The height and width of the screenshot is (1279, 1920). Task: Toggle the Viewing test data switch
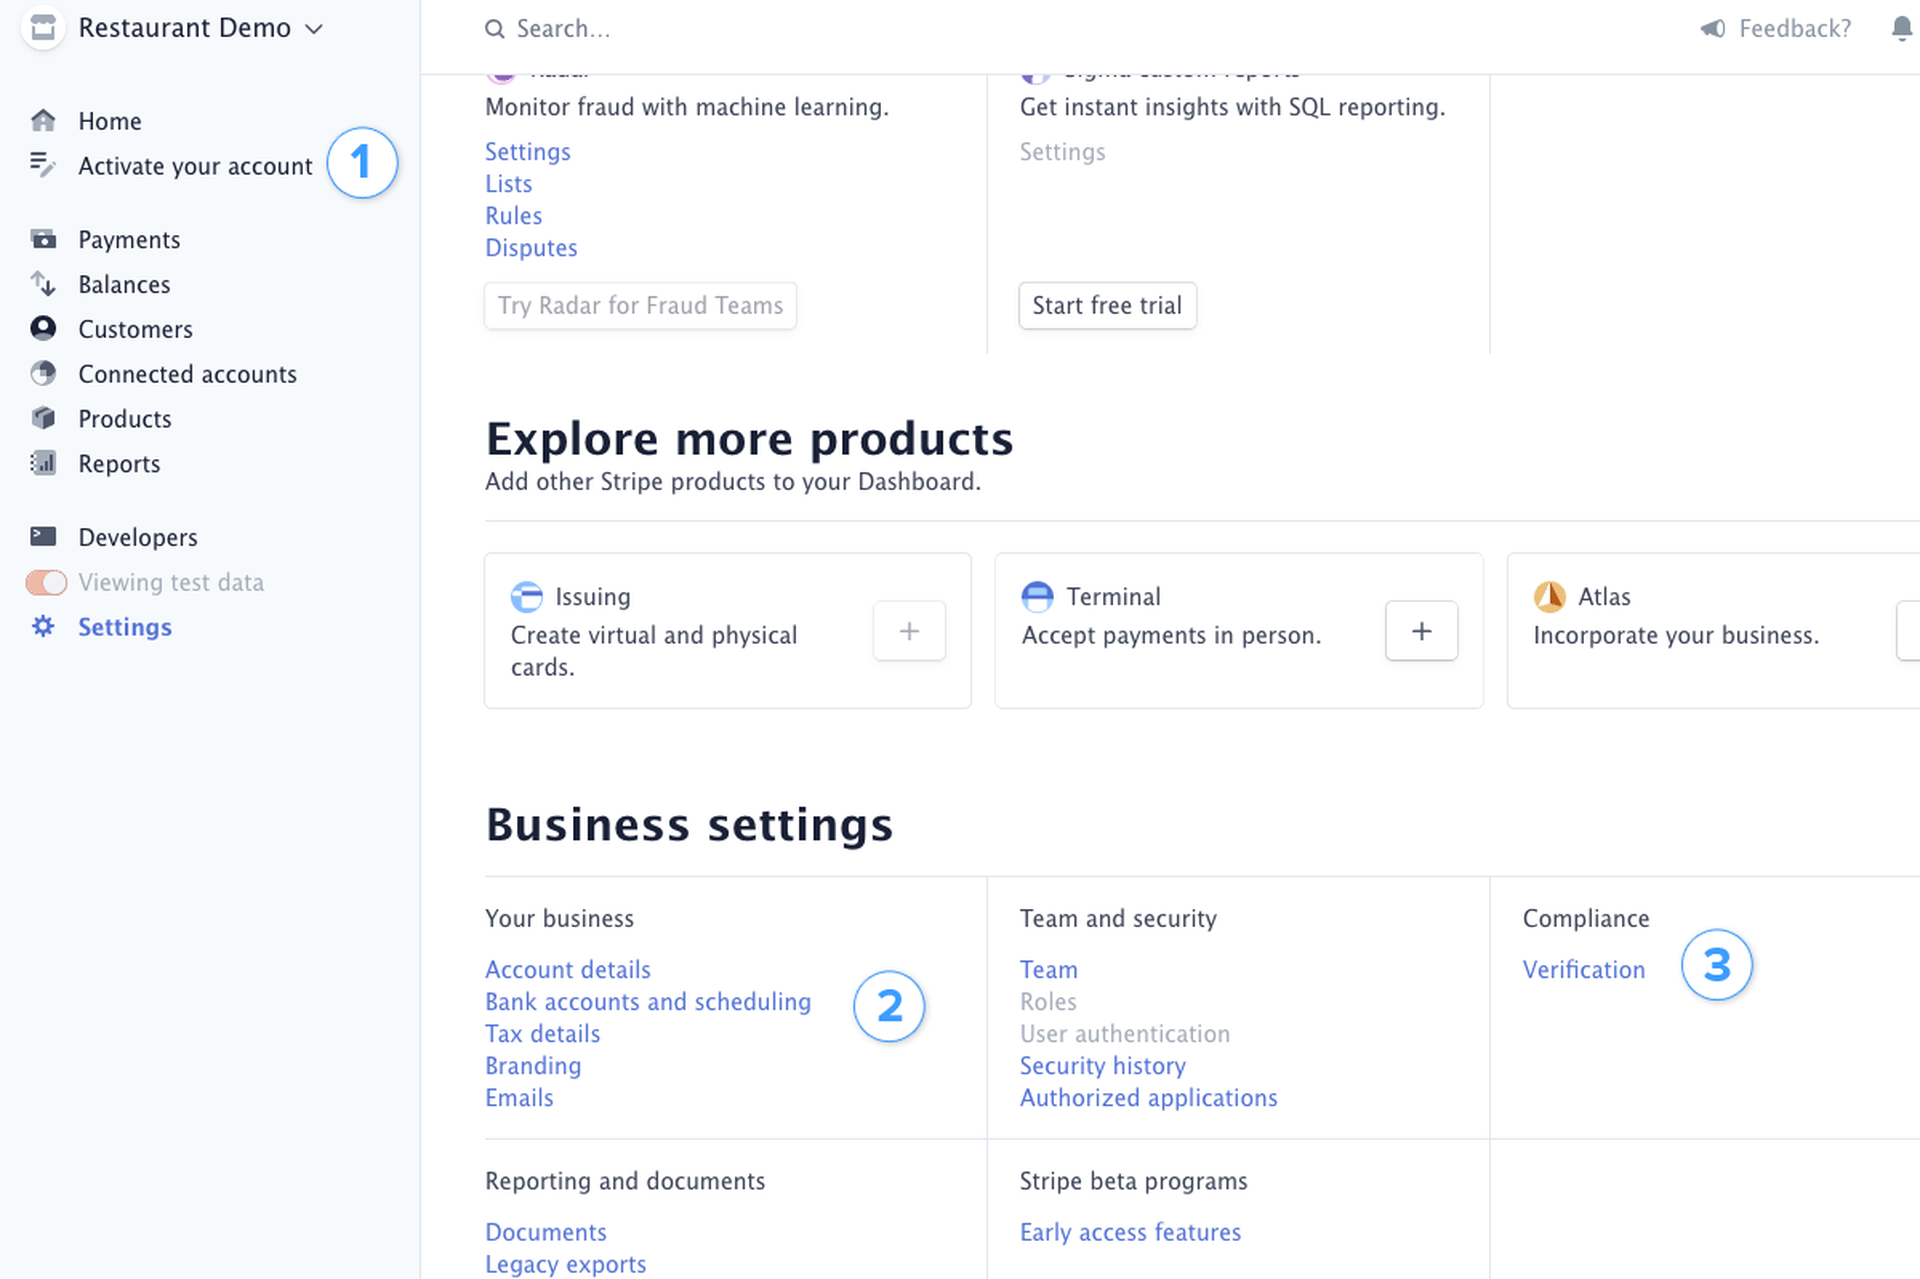[45, 582]
